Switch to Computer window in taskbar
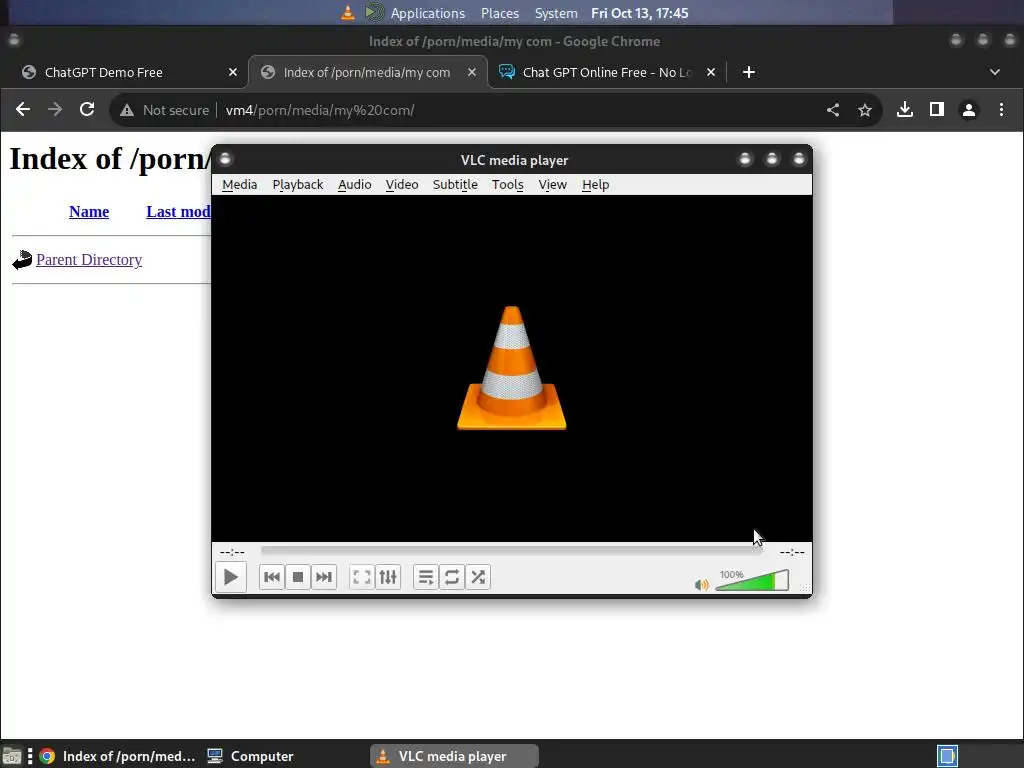 tap(250, 756)
